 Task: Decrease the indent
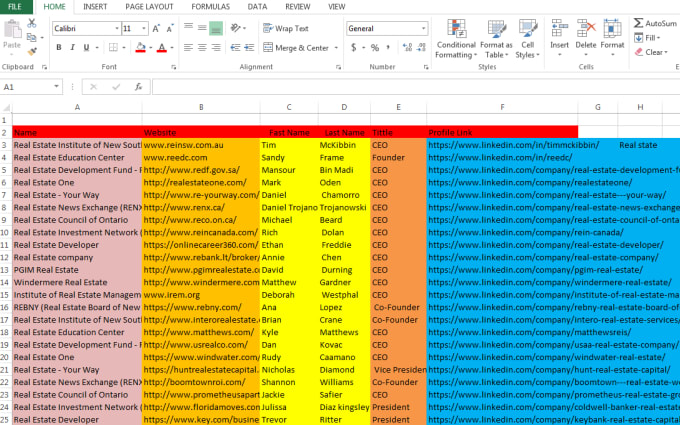[235, 48]
